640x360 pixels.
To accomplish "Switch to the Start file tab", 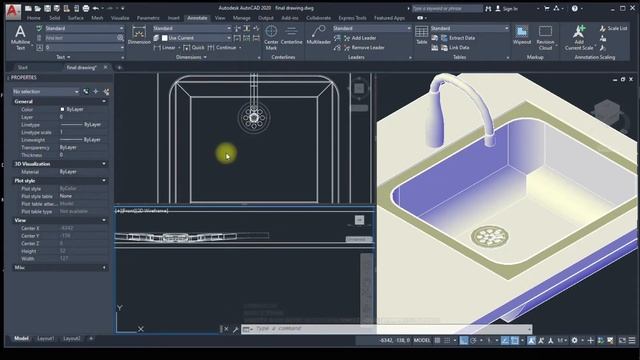I will coord(23,67).
